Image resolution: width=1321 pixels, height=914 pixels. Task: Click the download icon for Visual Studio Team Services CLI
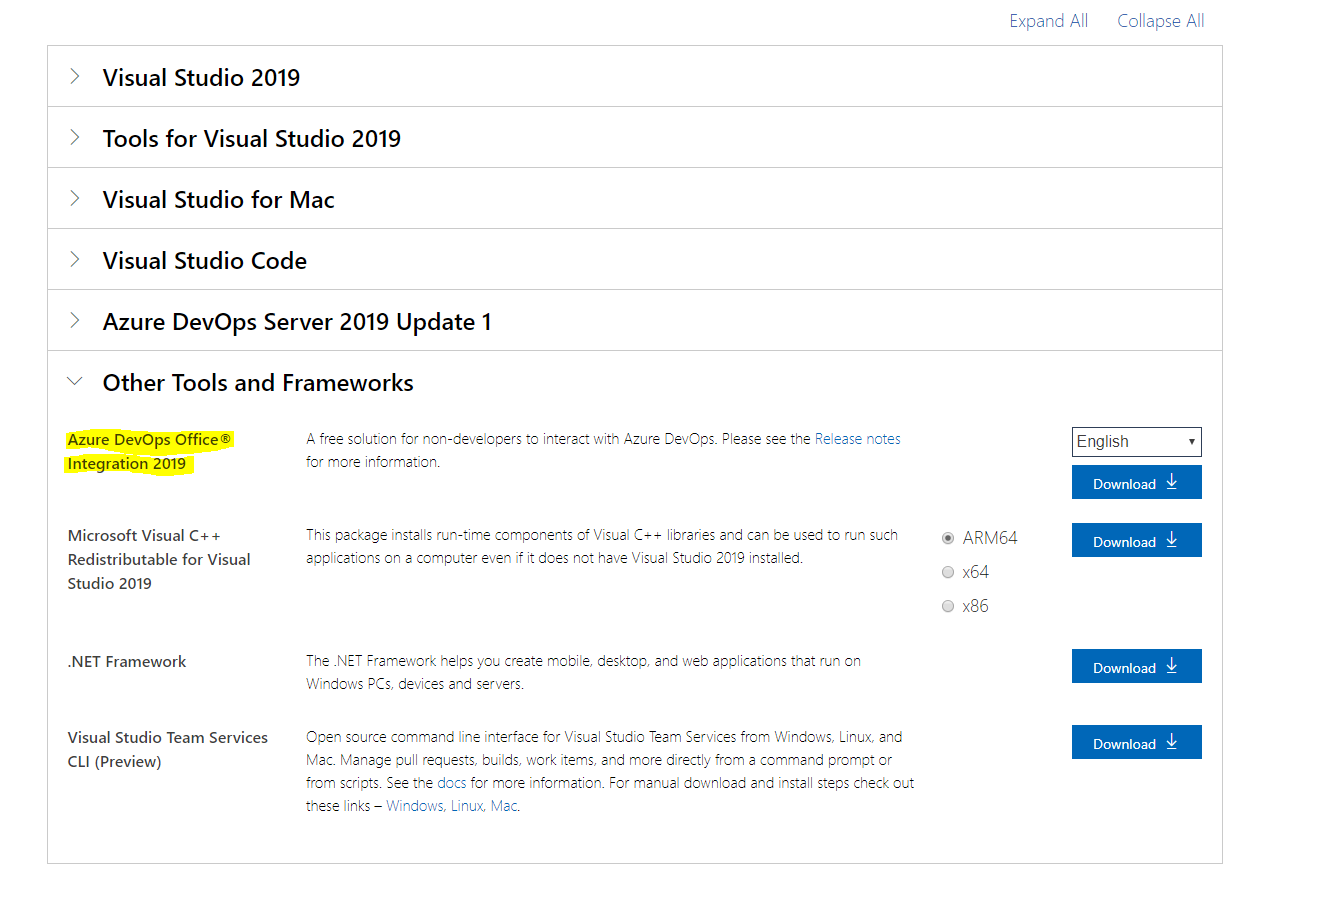pyautogui.click(x=1172, y=742)
